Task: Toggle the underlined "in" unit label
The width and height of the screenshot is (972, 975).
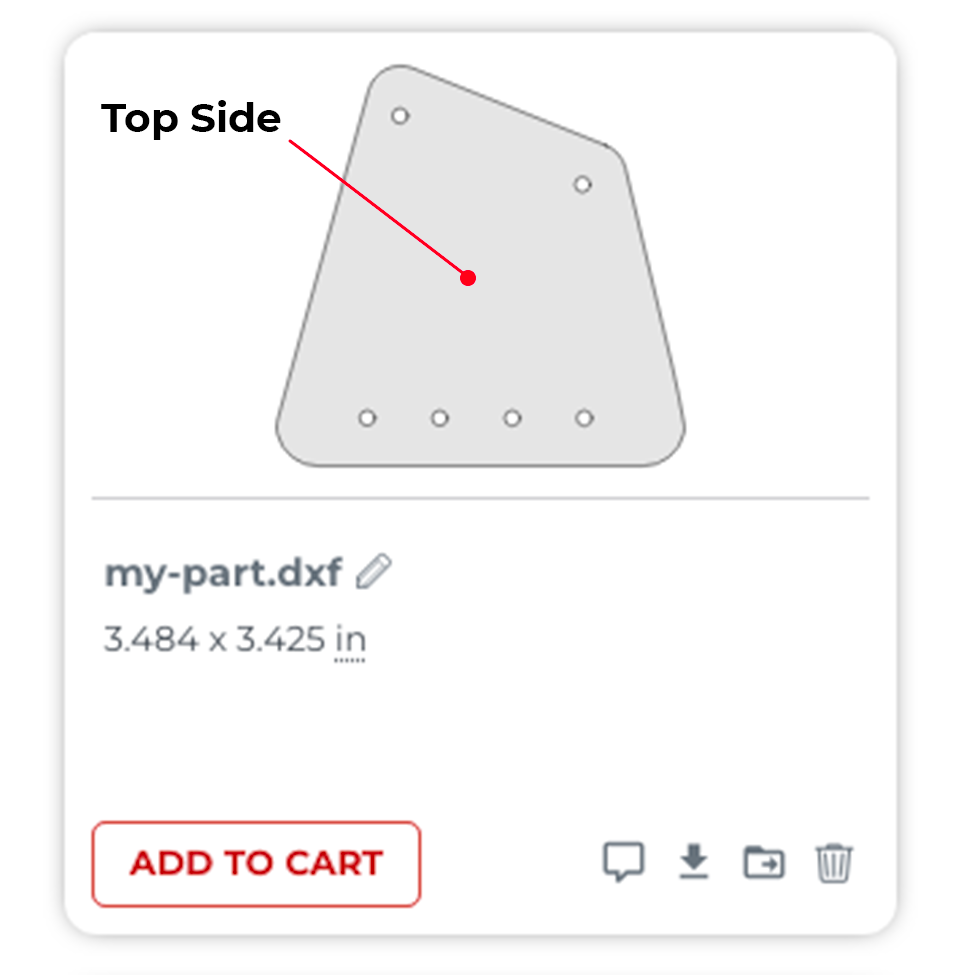Action: pyautogui.click(x=350, y=640)
